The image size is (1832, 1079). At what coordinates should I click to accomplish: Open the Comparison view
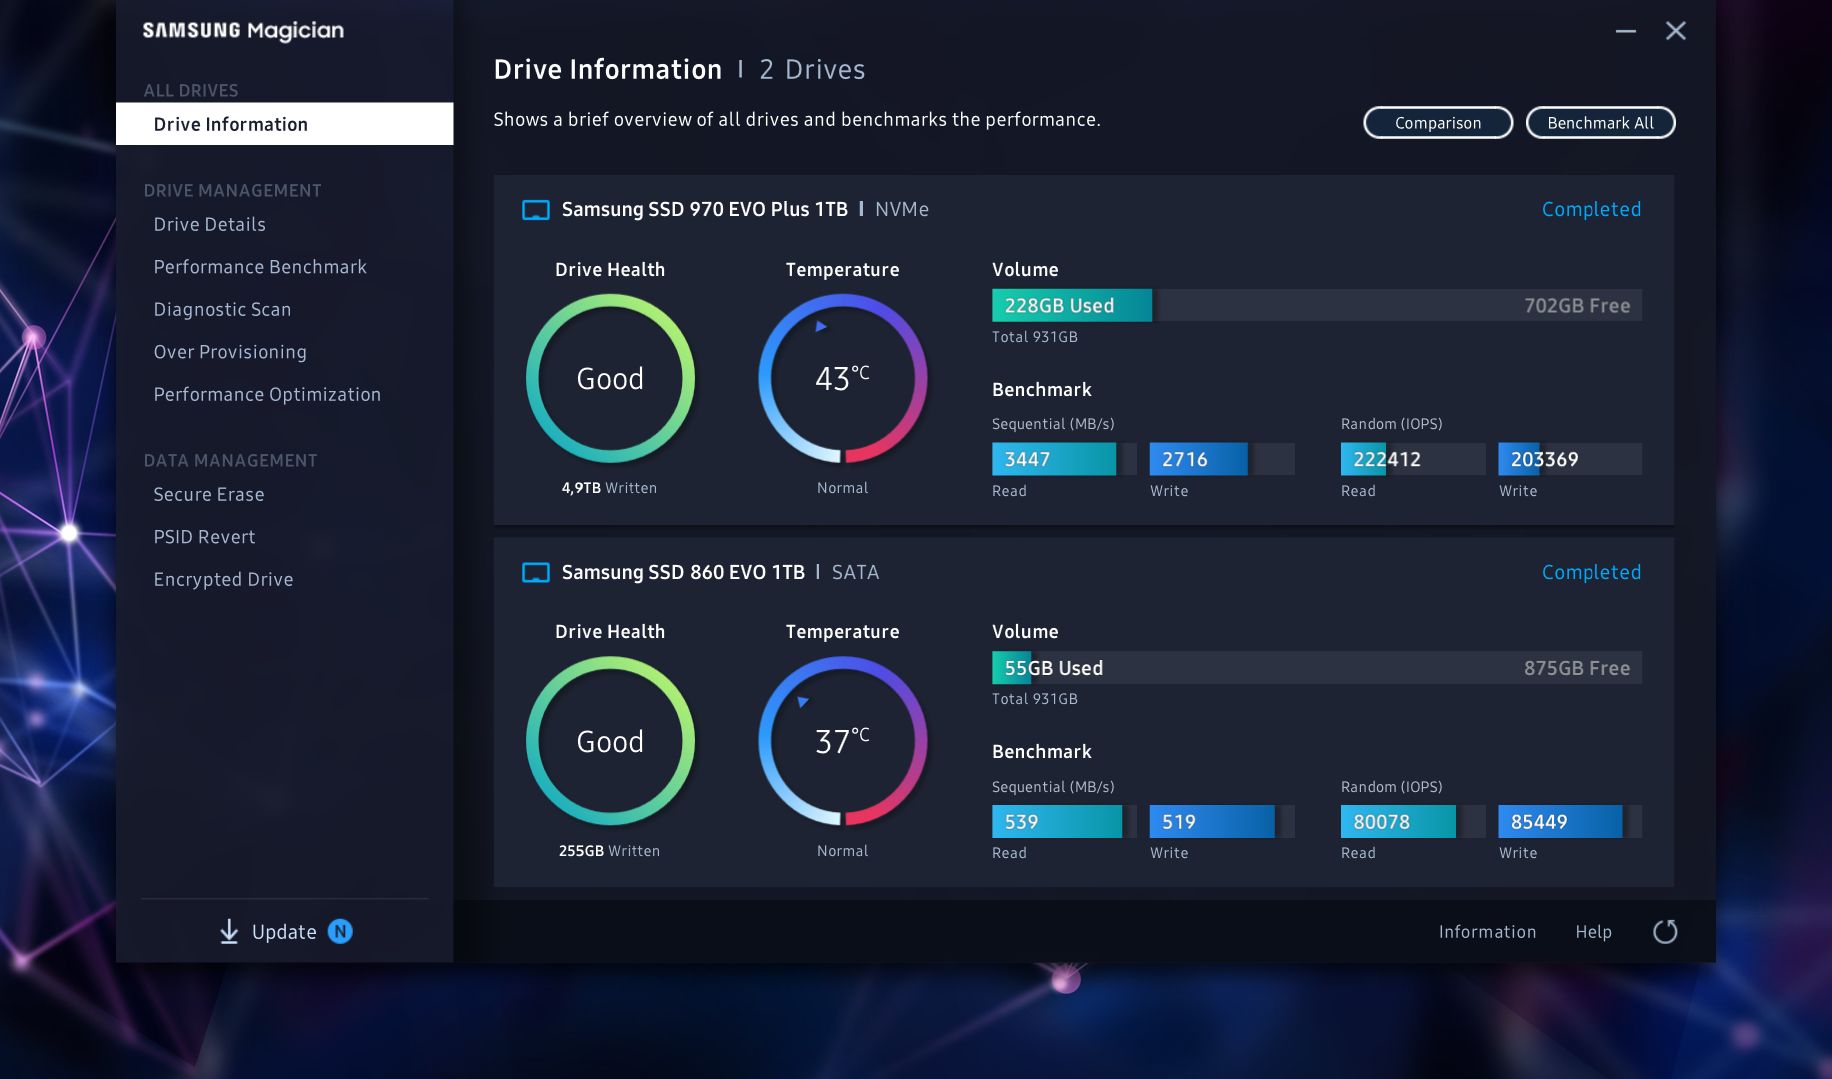1437,123
